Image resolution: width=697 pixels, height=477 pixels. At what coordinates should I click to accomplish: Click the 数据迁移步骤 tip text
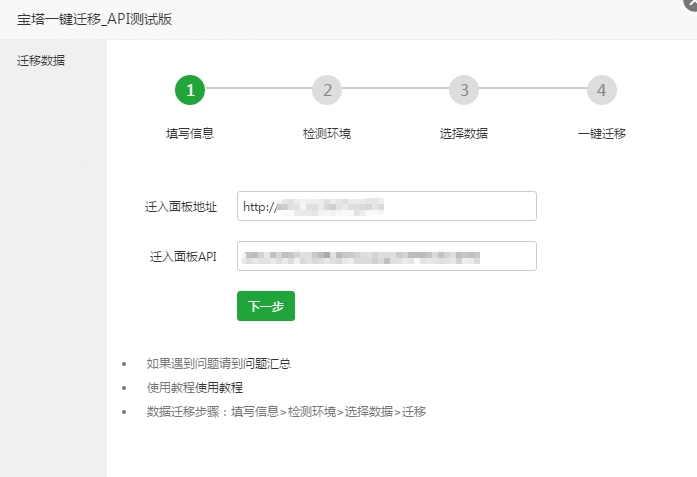286,412
